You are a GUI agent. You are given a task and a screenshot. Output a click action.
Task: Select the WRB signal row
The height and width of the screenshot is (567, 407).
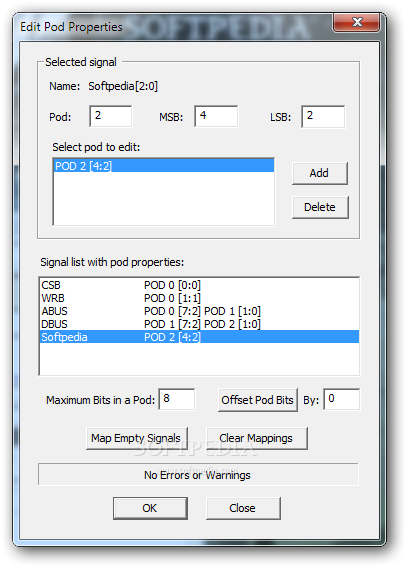point(199,298)
